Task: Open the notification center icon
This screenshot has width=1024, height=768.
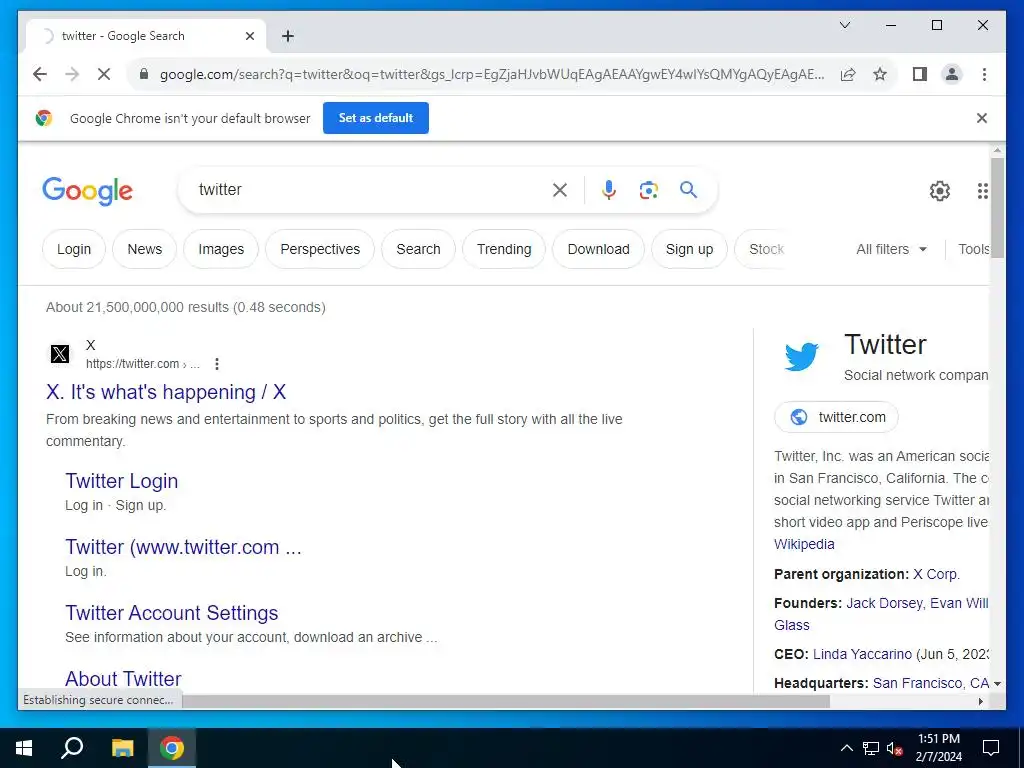Action: [x=991, y=748]
